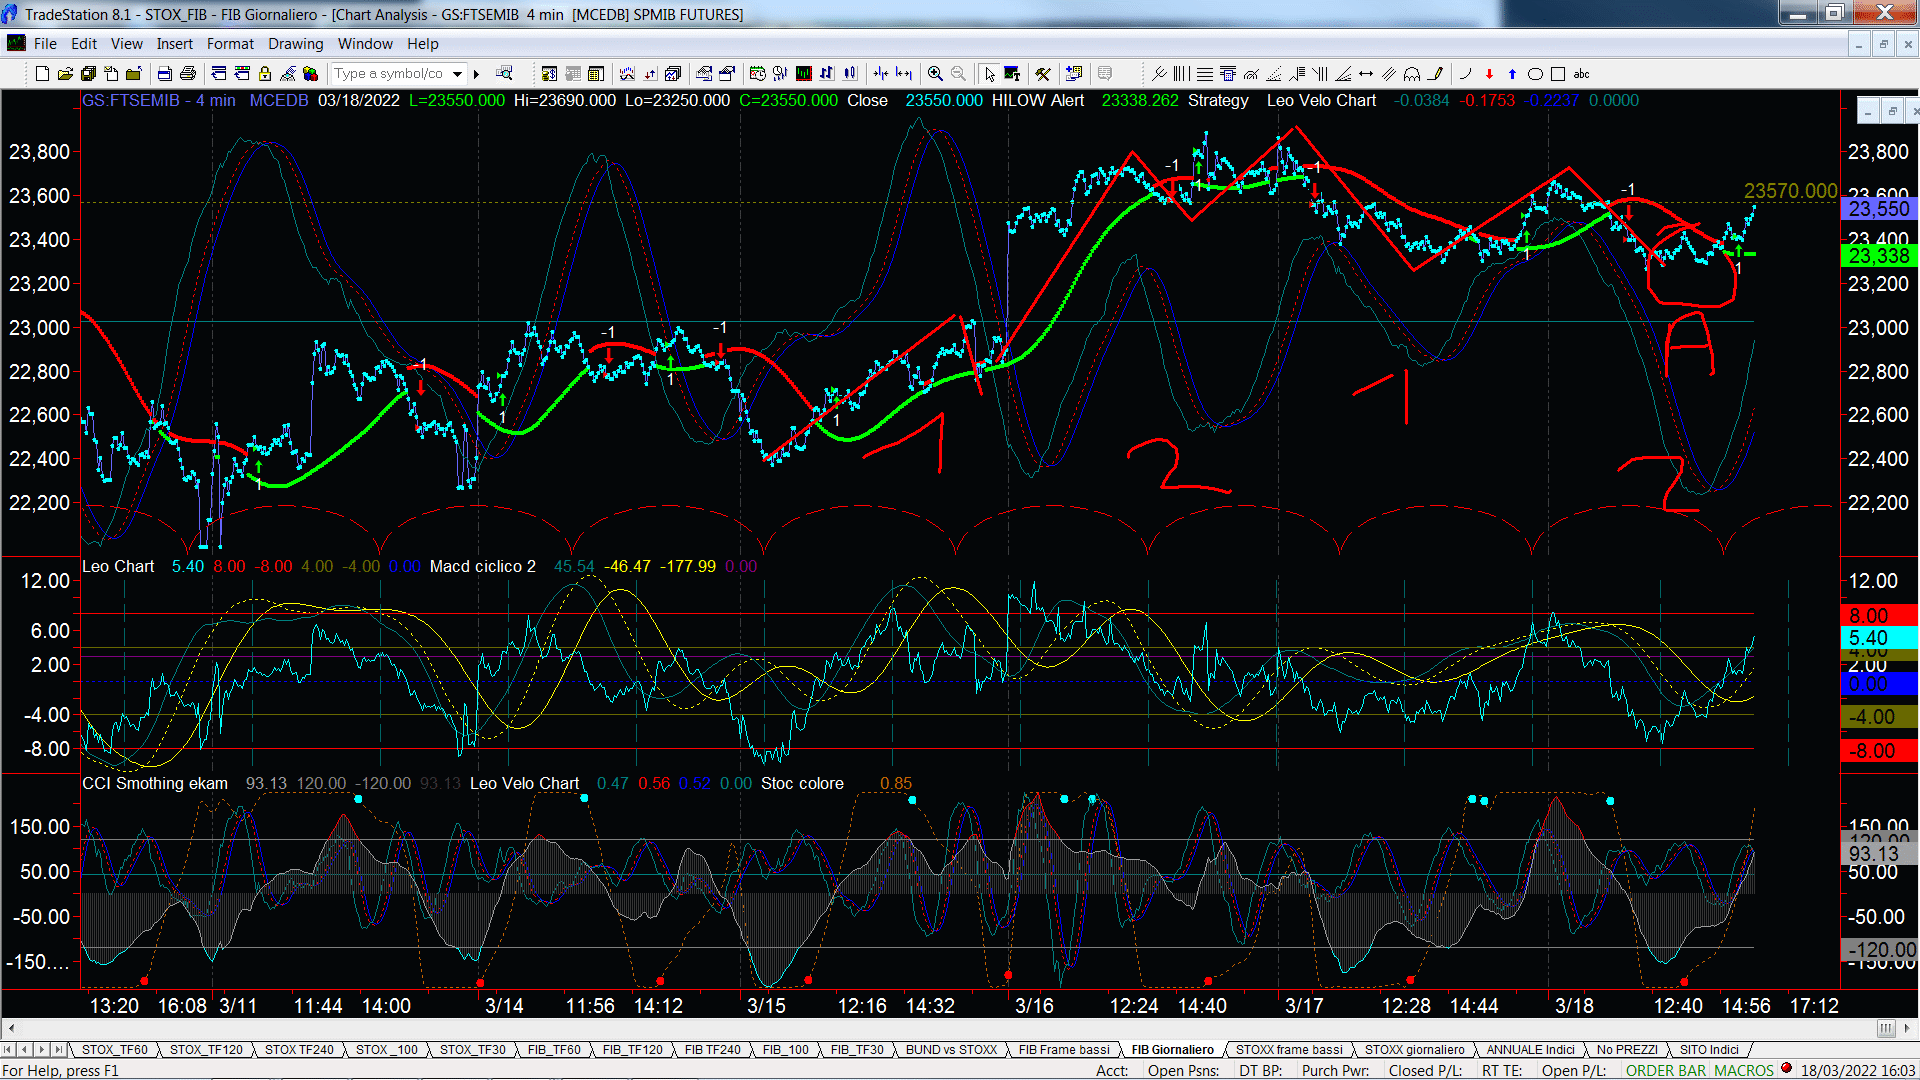
Task: Open the Insert menu
Action: pos(175,44)
